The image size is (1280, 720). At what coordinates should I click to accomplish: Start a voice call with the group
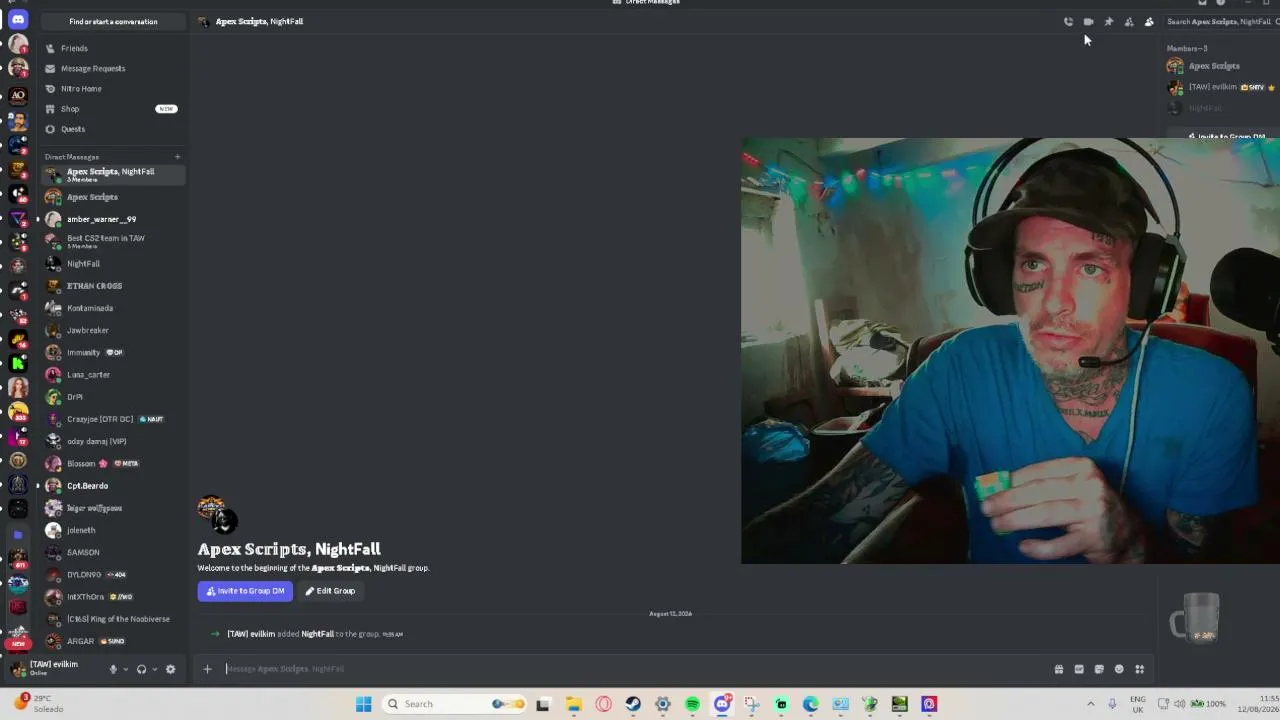click(1068, 21)
